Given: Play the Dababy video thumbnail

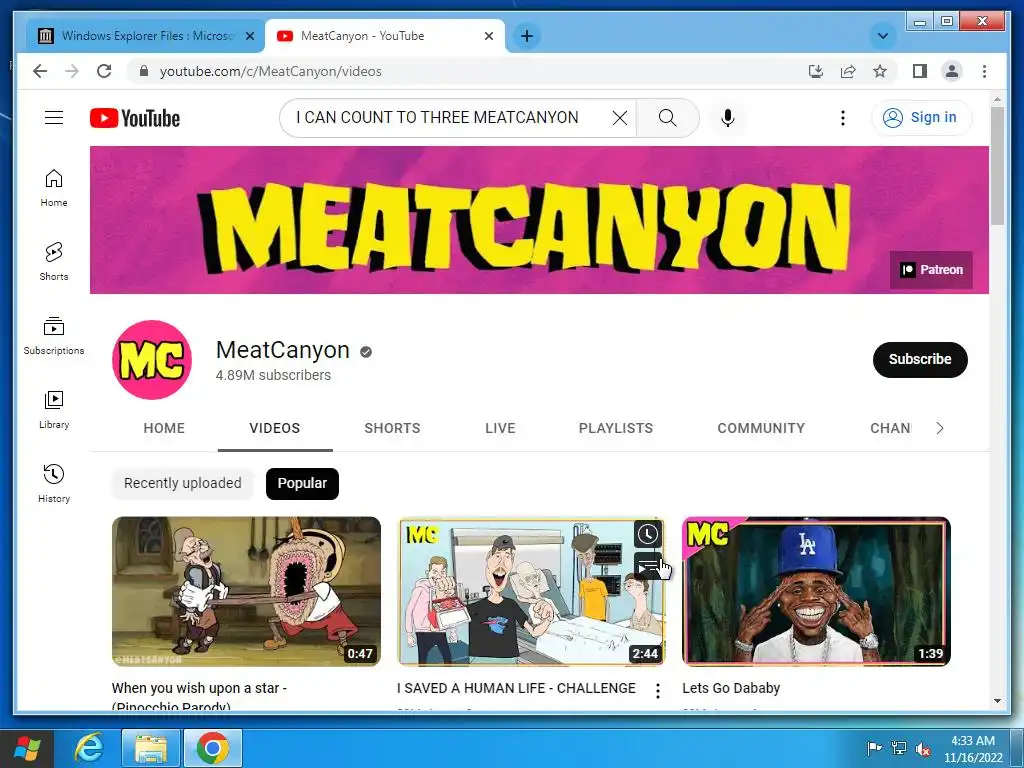Looking at the screenshot, I should pos(816,591).
